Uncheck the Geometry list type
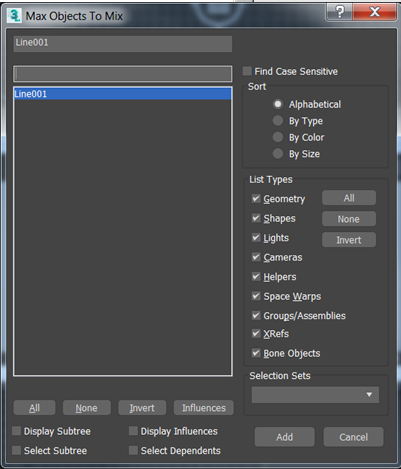The width and height of the screenshot is (401, 469). tap(256, 199)
